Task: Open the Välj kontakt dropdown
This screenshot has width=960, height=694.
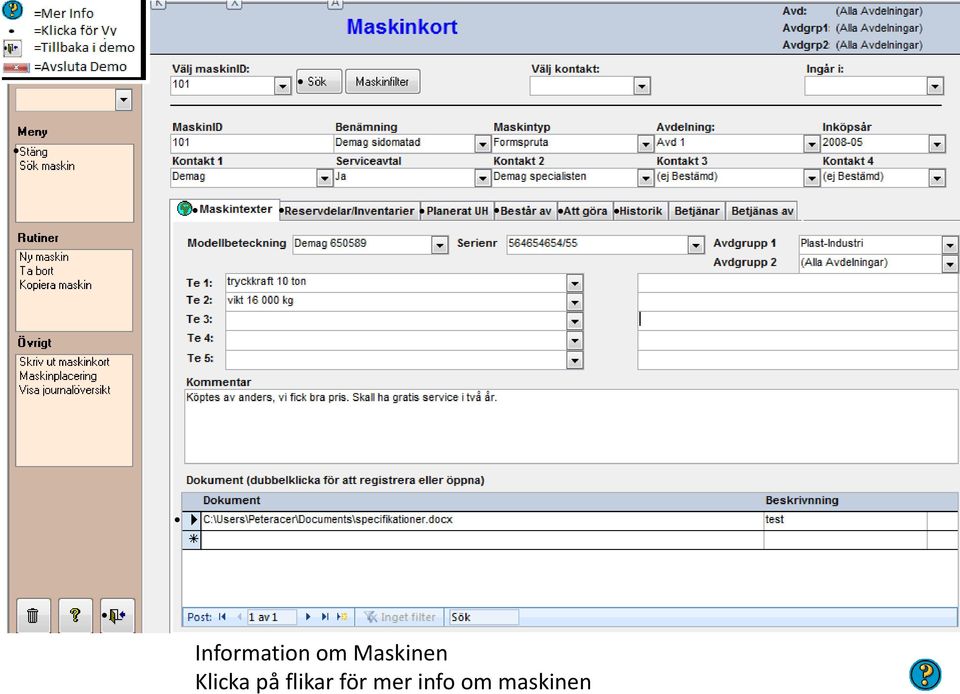Action: click(x=642, y=86)
